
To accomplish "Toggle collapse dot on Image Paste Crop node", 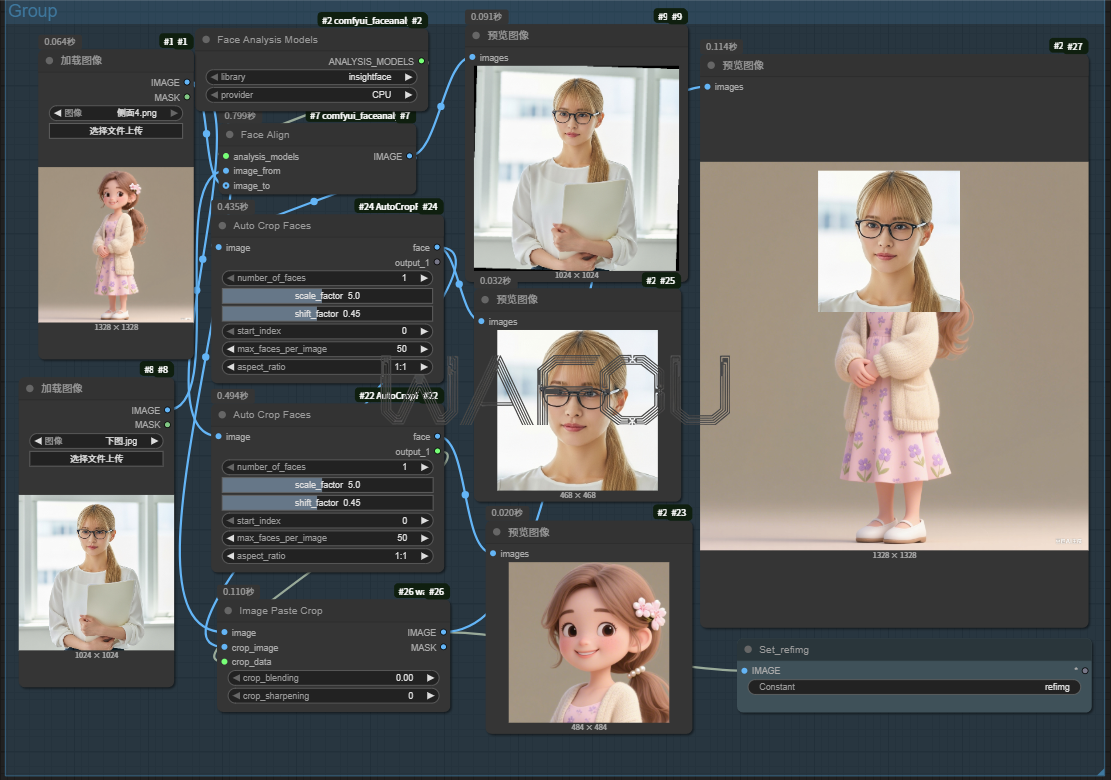I will pos(228,611).
